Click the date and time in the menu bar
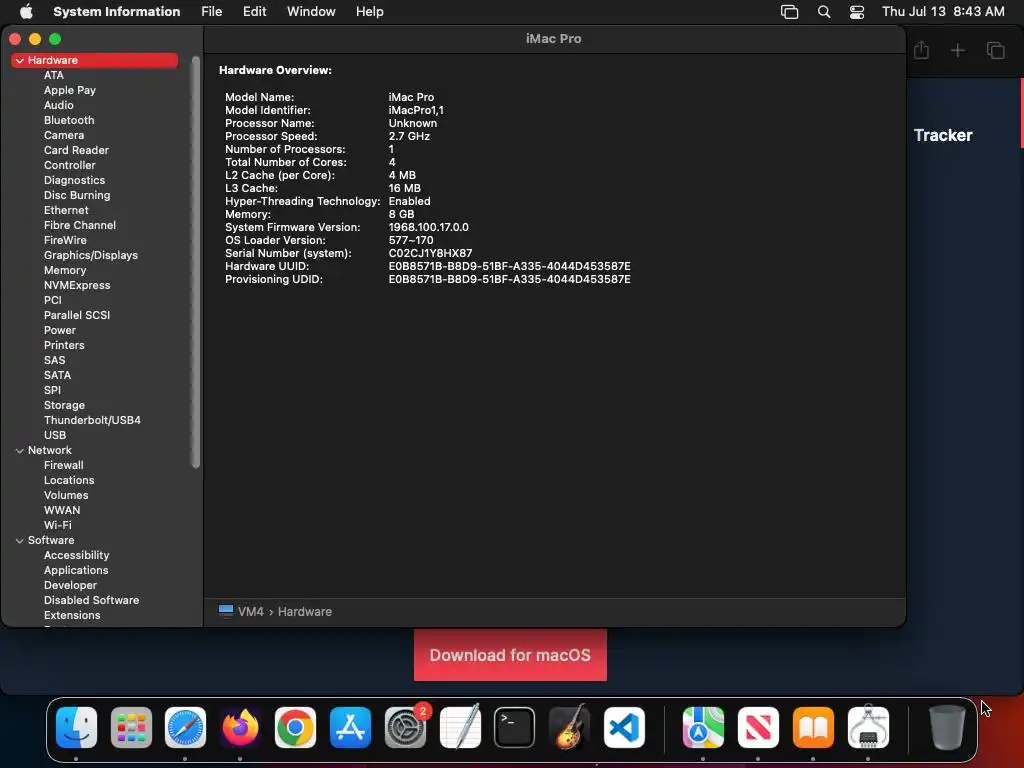This screenshot has width=1024, height=768. (943, 11)
